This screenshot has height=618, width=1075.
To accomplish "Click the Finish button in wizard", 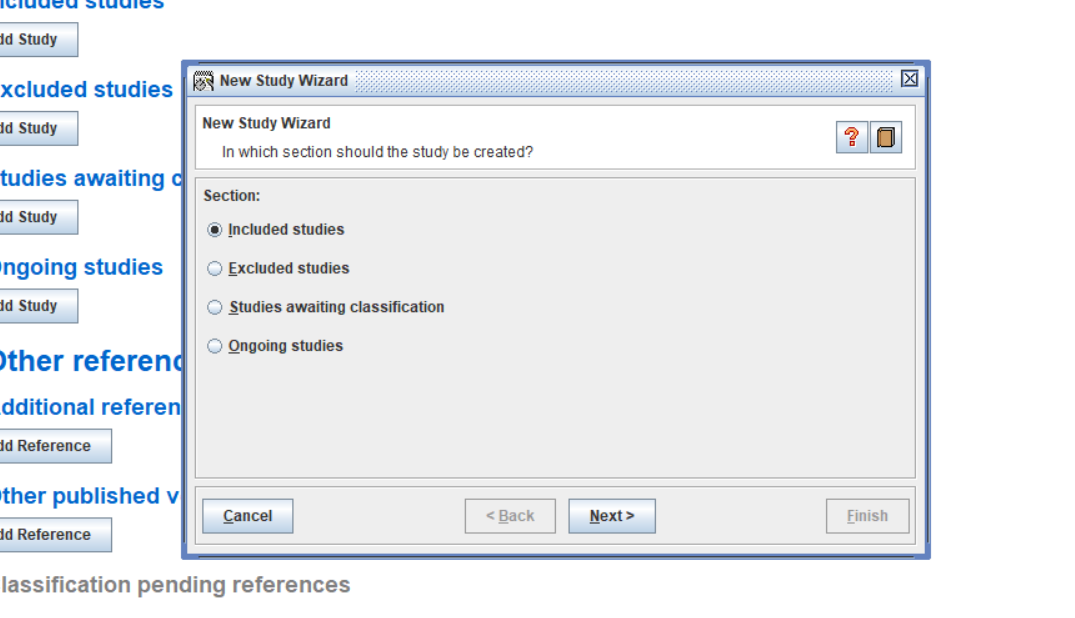I will tap(867, 516).
